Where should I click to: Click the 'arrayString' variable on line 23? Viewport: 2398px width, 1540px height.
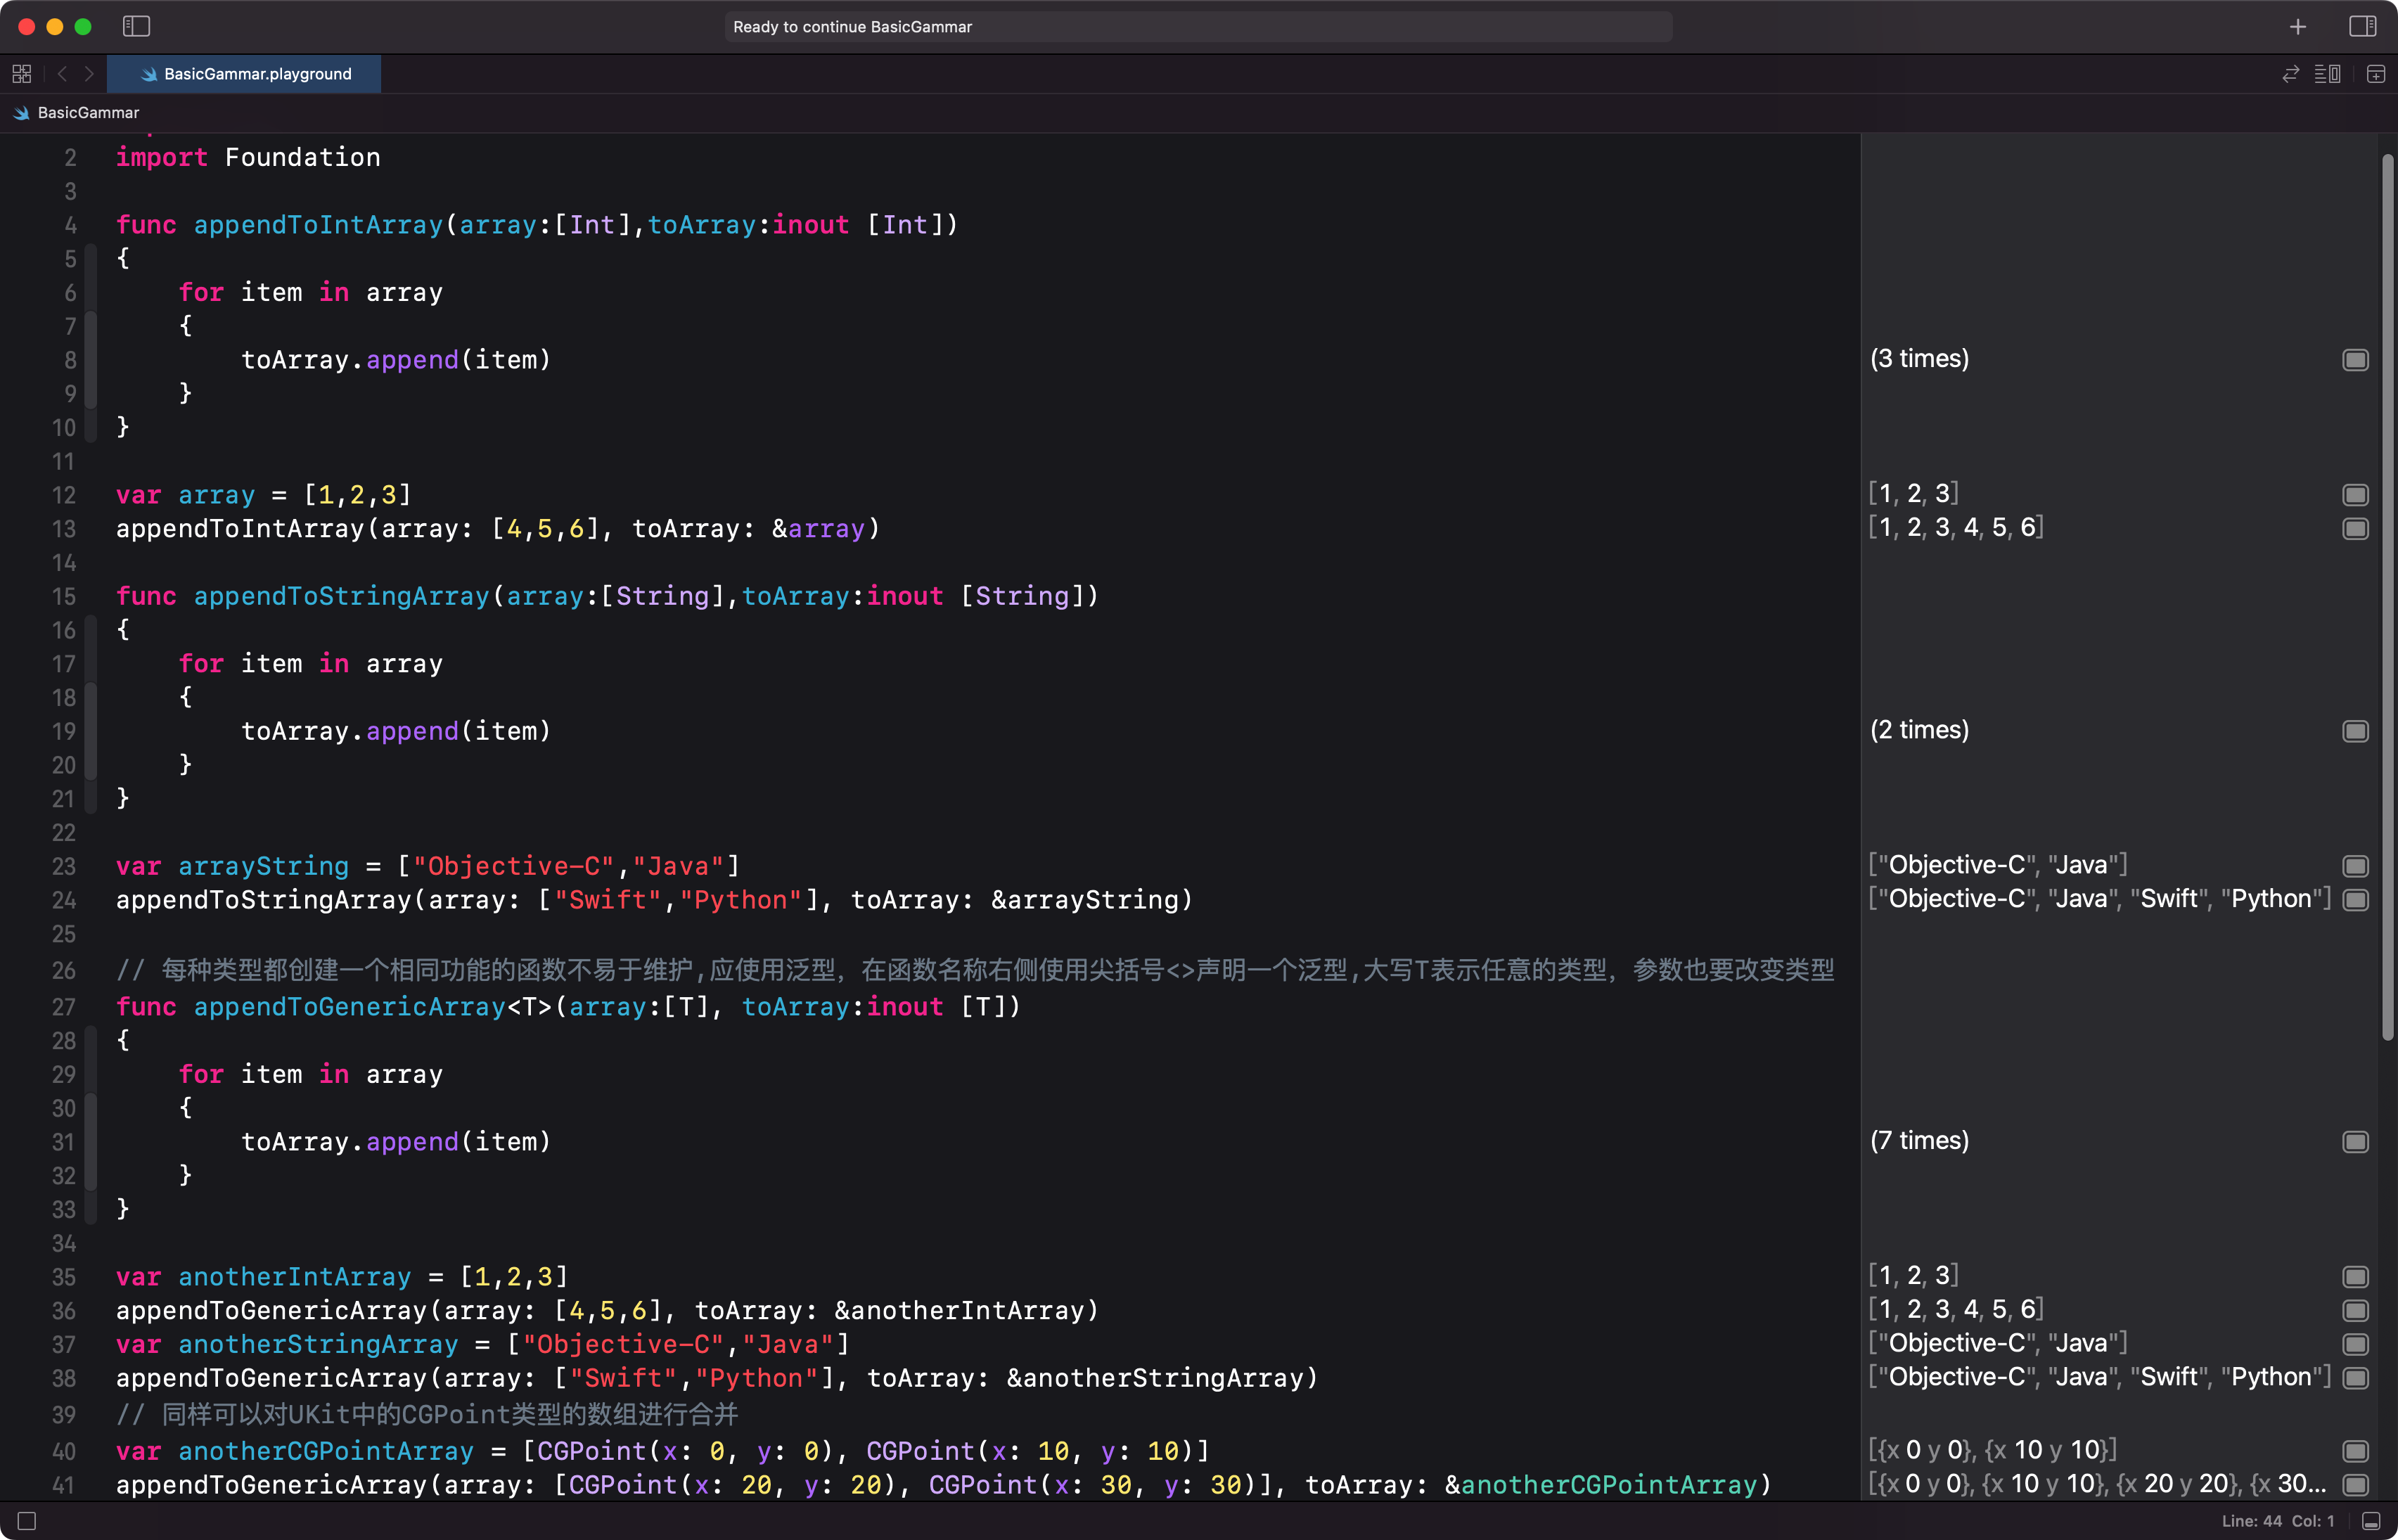pyautogui.click(x=264, y=866)
